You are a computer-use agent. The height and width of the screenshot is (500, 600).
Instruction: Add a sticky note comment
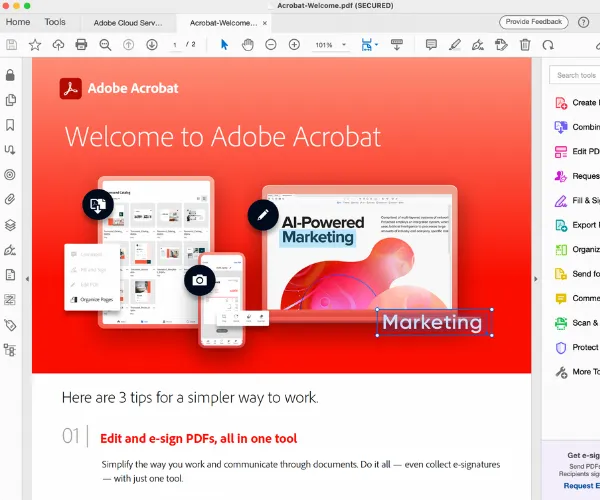click(x=431, y=45)
